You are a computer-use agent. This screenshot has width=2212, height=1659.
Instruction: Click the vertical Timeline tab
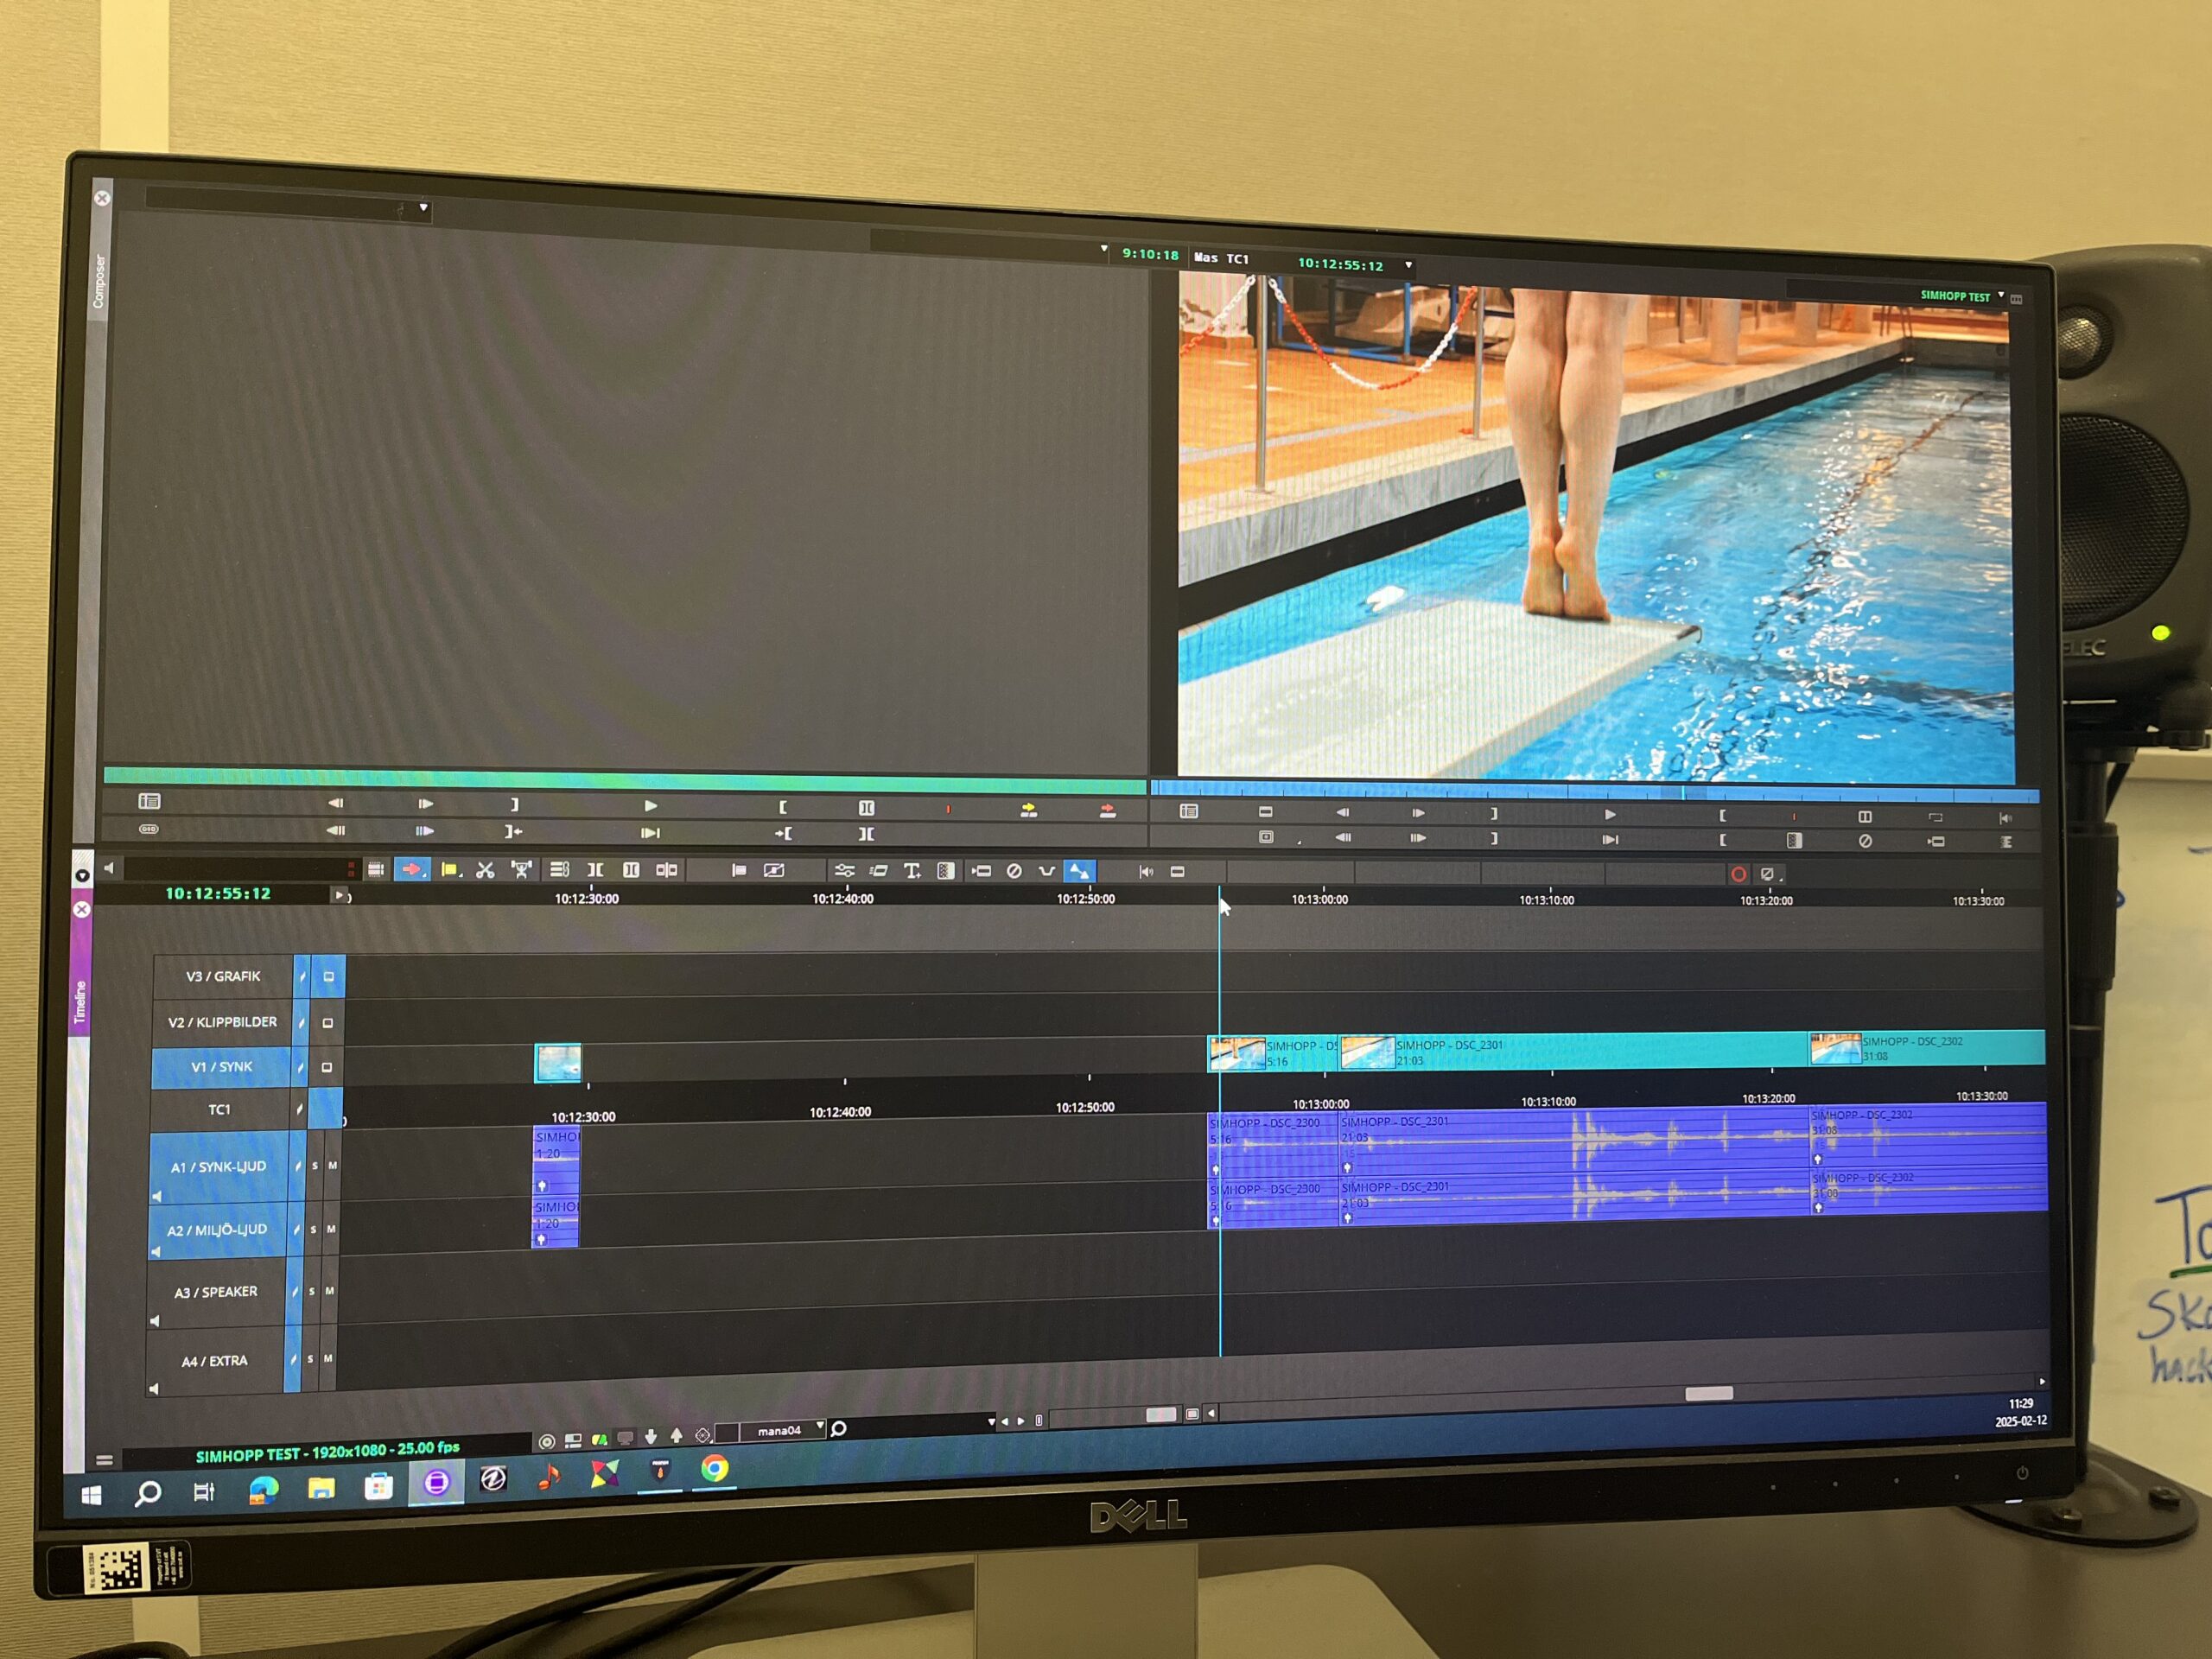[x=80, y=1002]
